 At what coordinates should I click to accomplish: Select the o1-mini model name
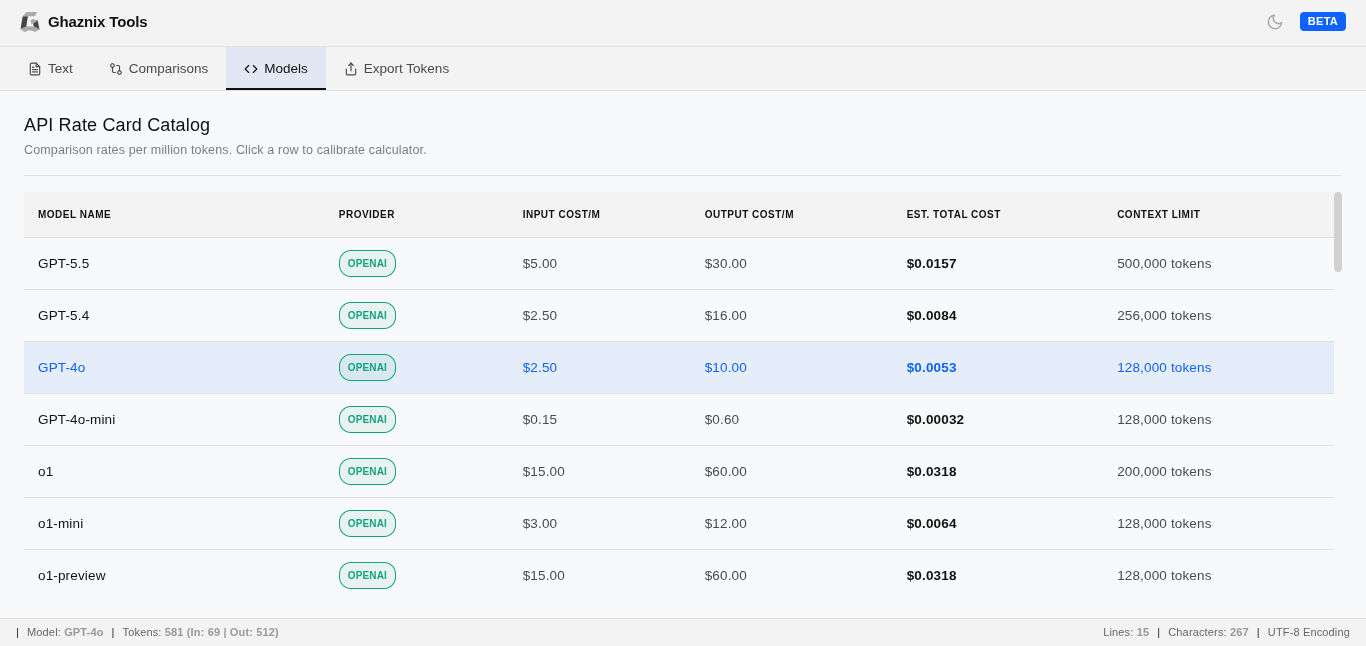(x=61, y=524)
